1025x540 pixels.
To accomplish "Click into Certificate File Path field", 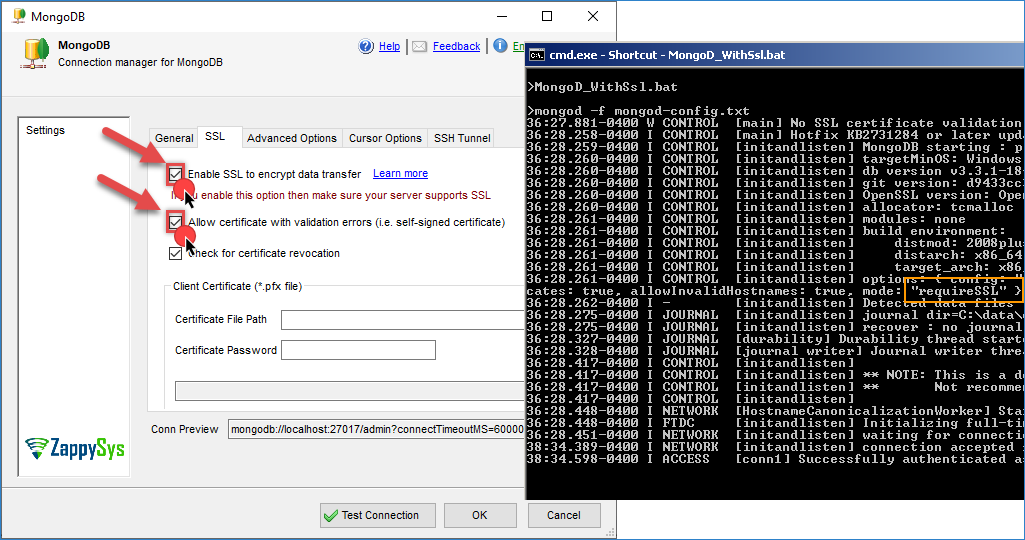I will 402,320.
